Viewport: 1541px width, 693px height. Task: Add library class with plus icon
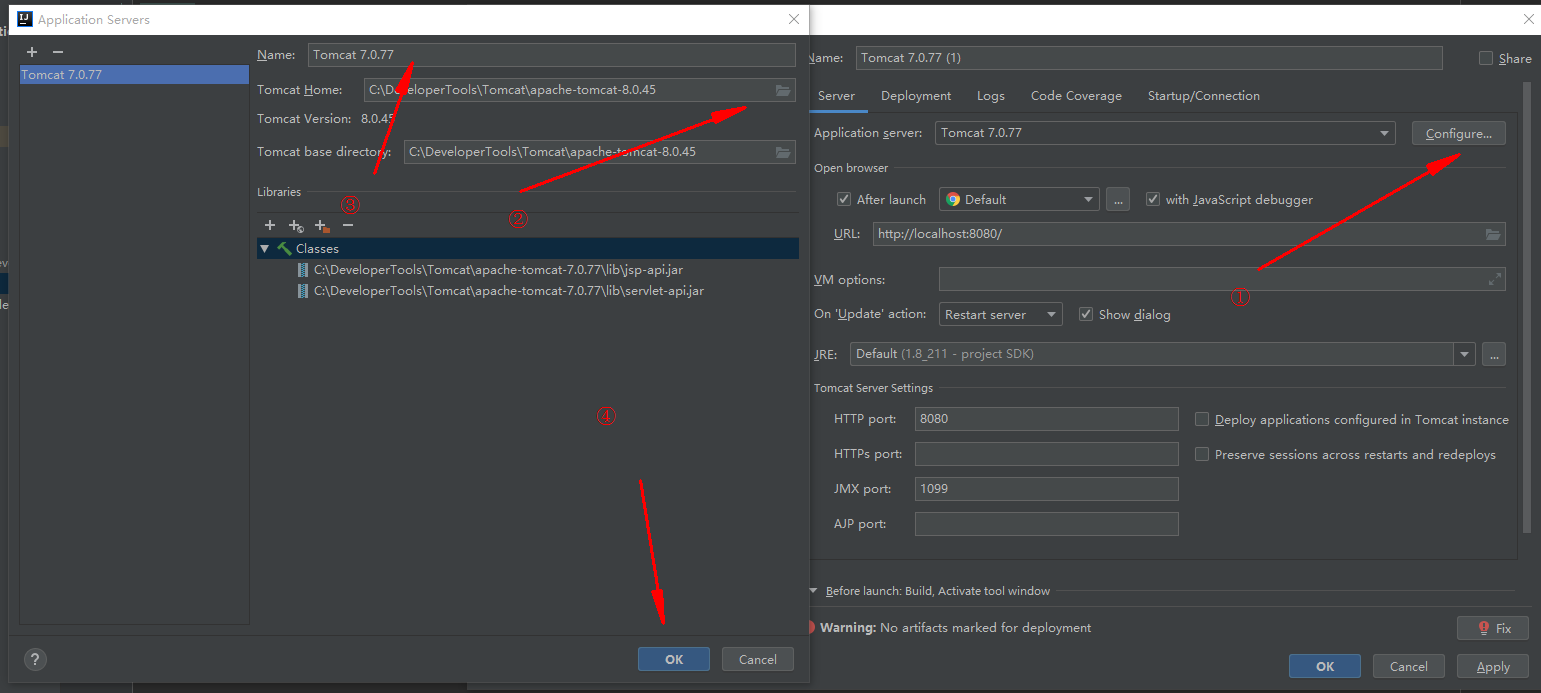pyautogui.click(x=270, y=226)
